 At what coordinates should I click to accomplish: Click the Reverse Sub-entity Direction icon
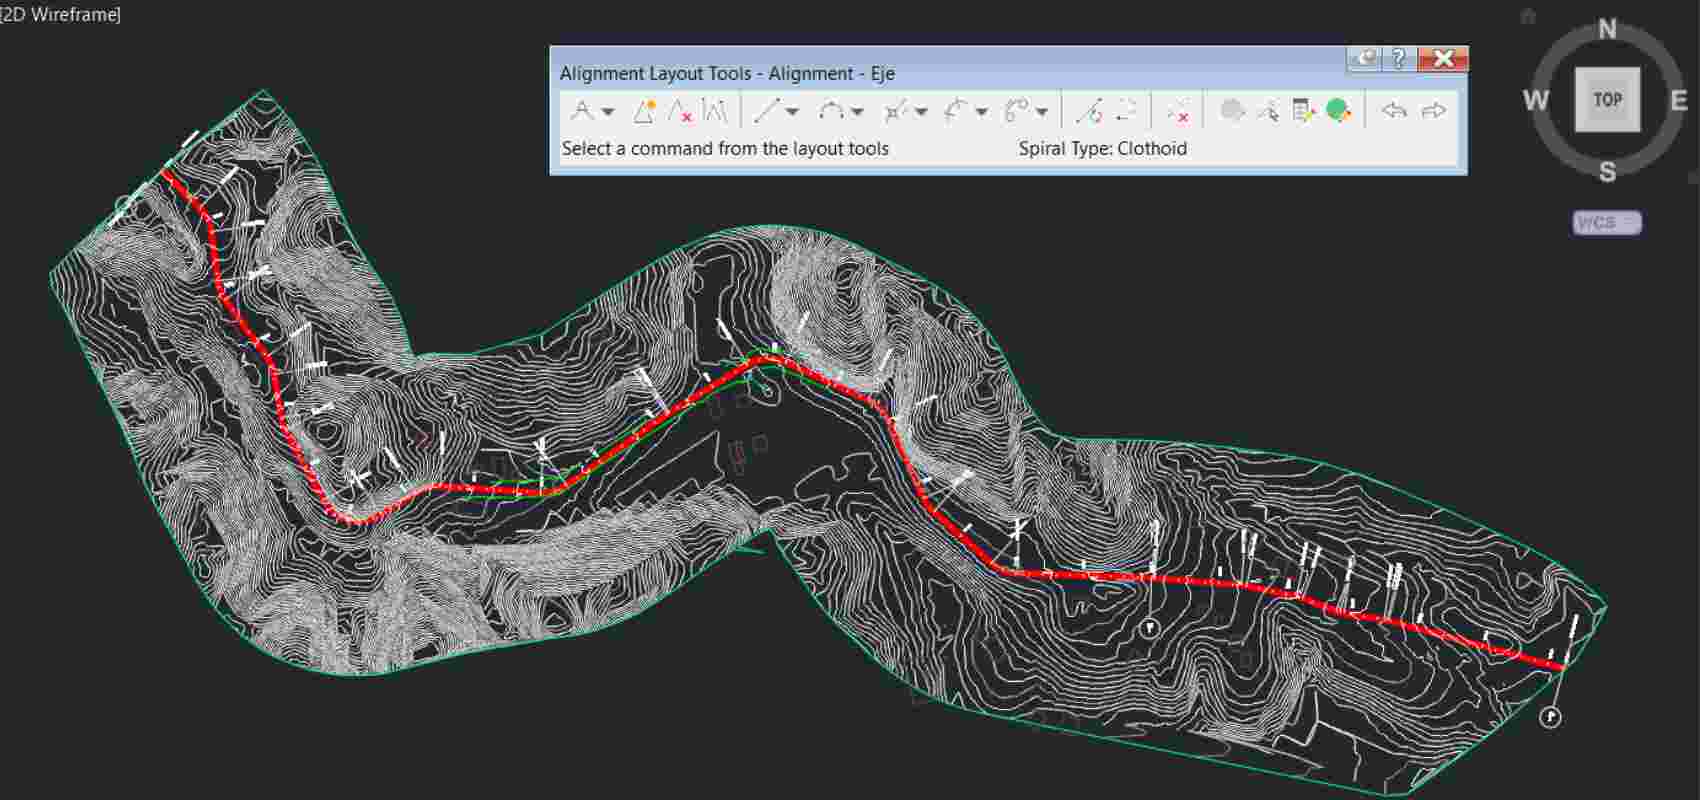click(1127, 111)
